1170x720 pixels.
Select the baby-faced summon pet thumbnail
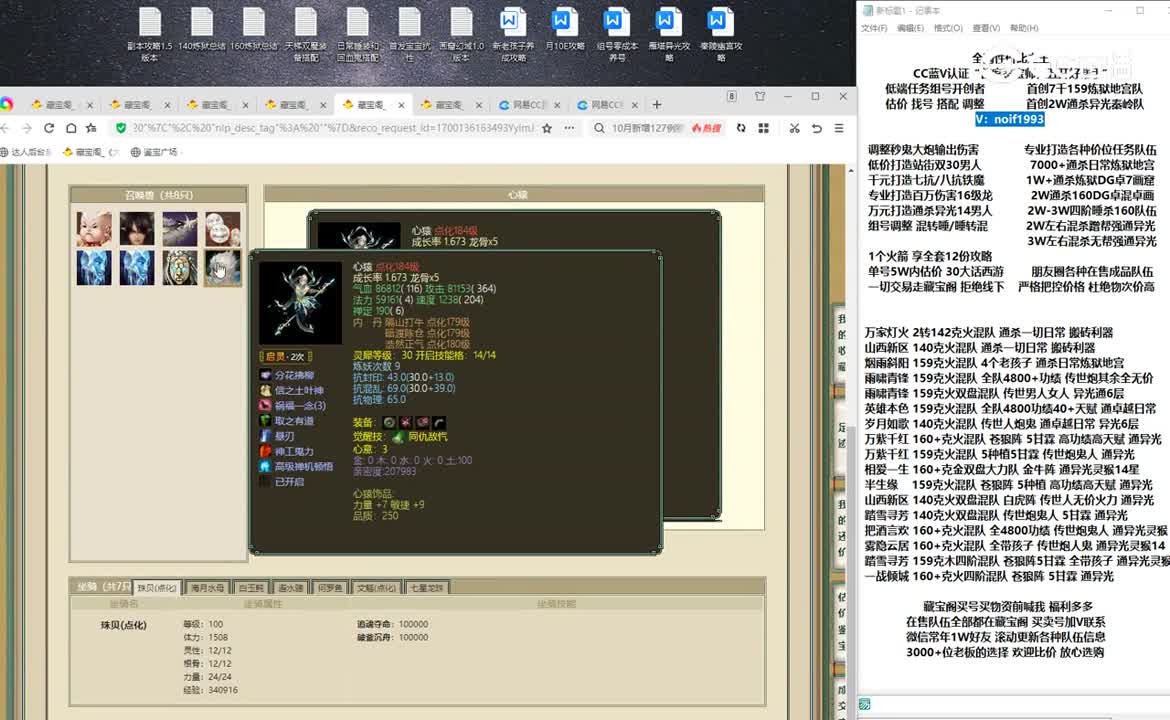click(x=94, y=229)
